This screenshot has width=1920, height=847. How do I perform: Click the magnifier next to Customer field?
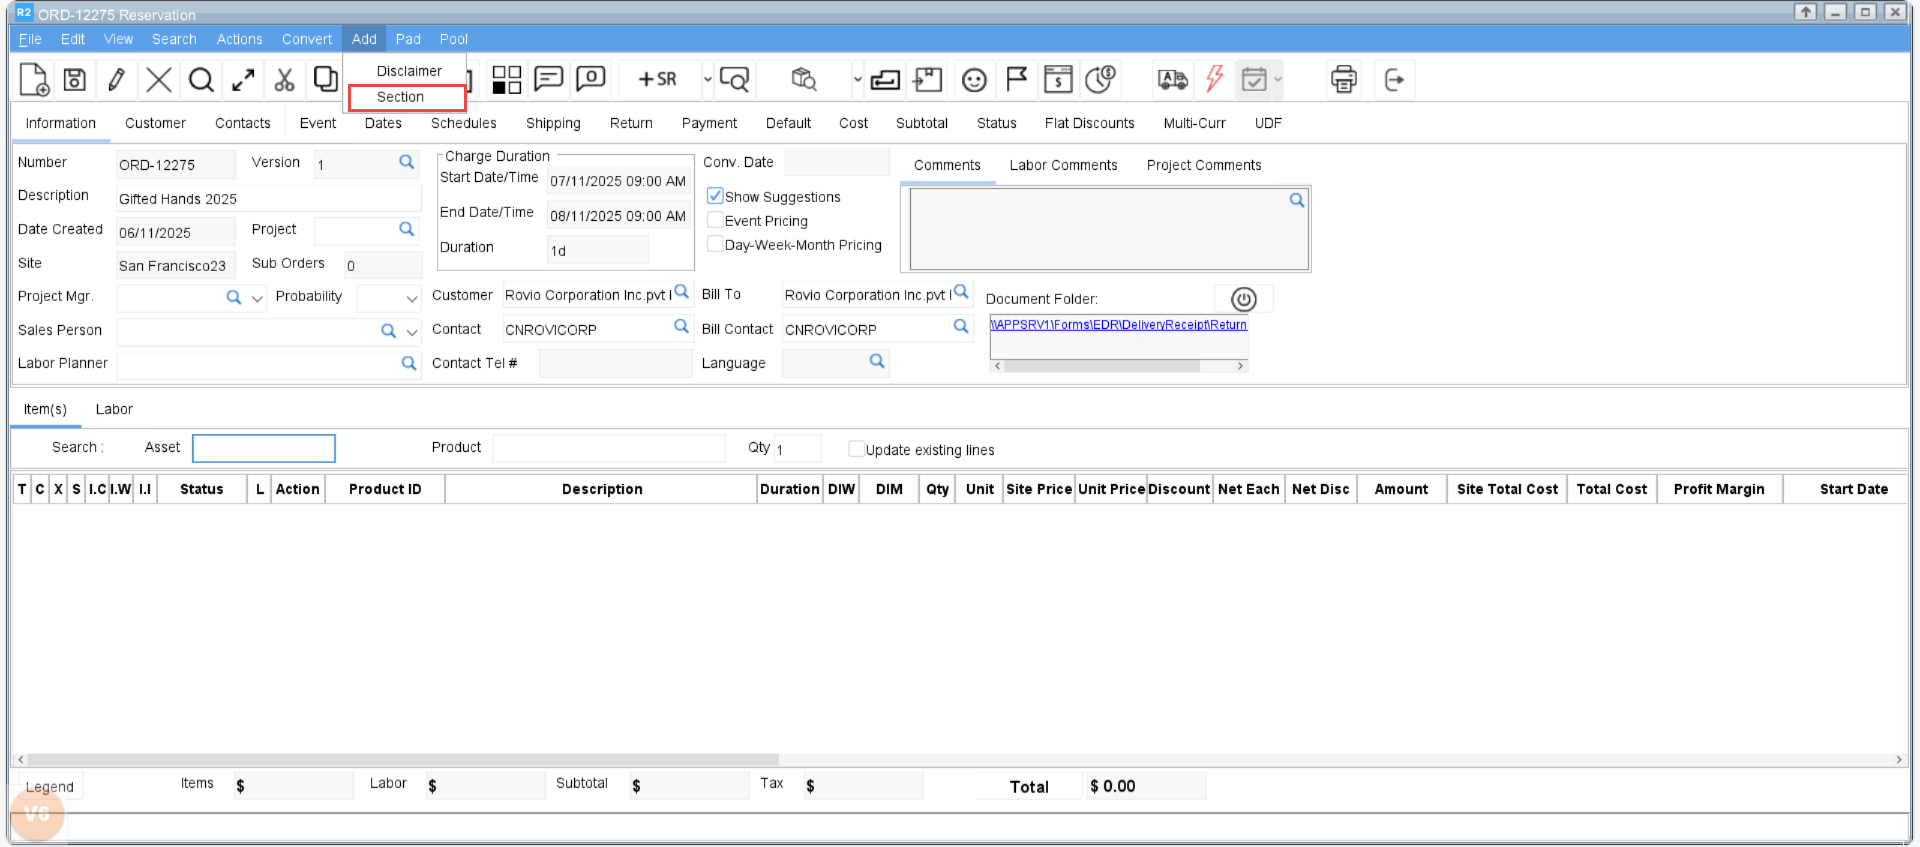681,292
